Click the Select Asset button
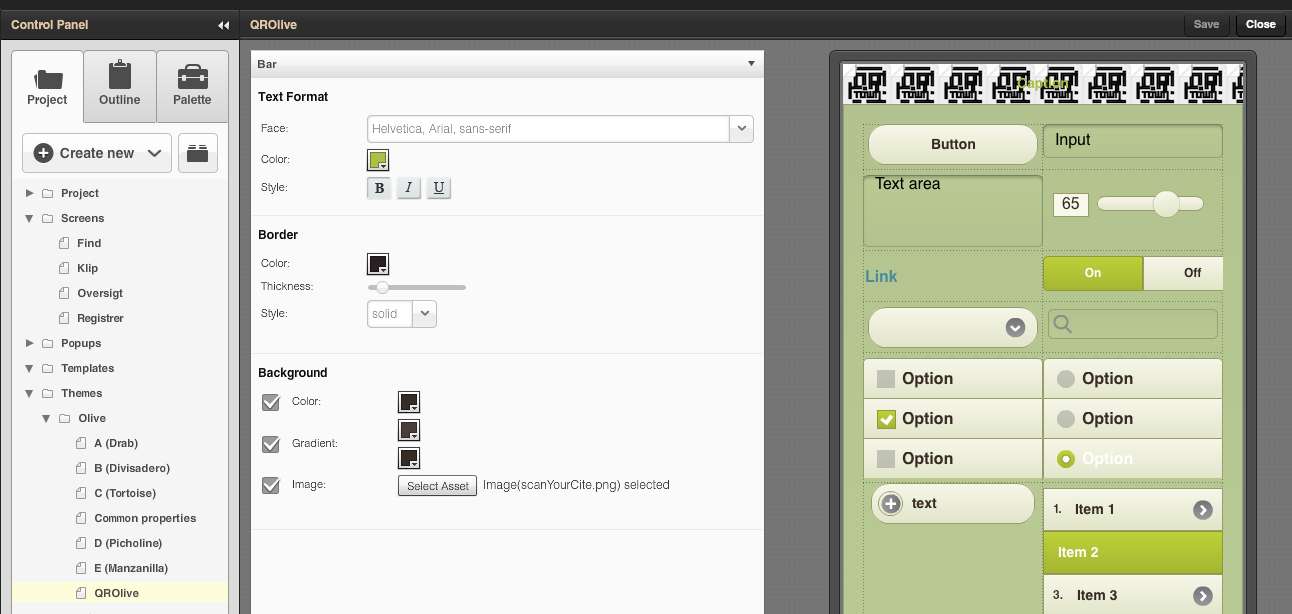The height and width of the screenshot is (614, 1292). (437, 486)
